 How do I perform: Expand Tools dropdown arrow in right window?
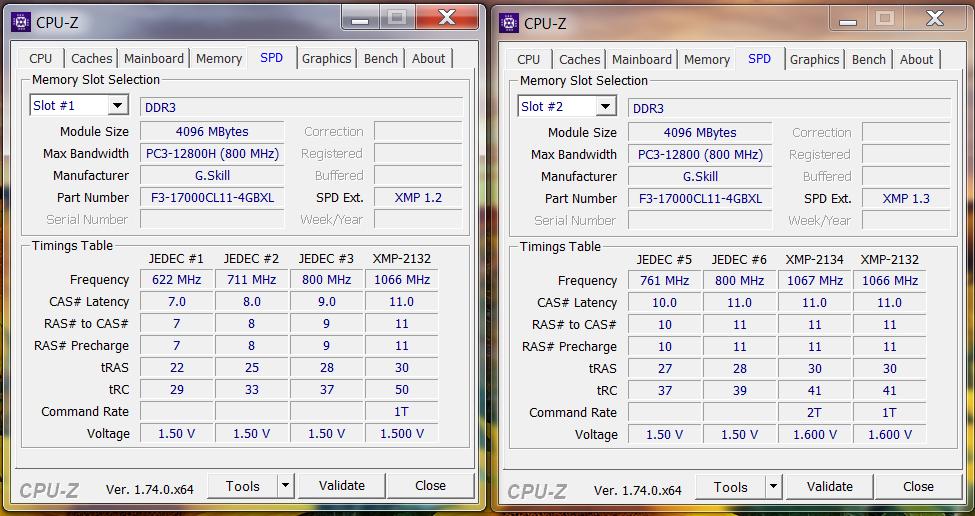pyautogui.click(x=773, y=487)
